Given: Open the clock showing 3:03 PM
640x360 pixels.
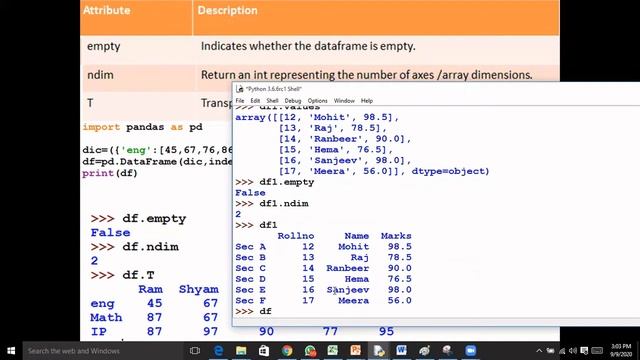Looking at the screenshot, I should 621,351.
